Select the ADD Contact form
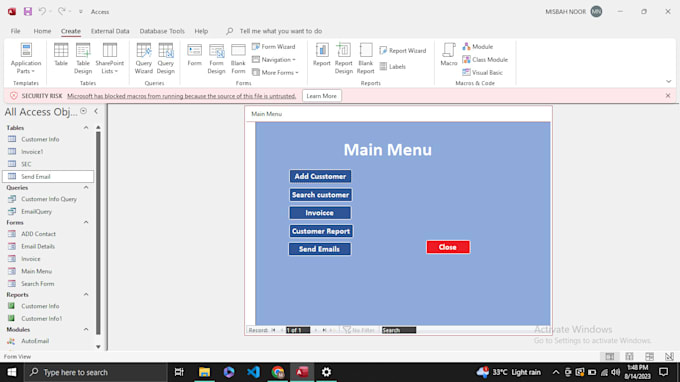The image size is (680, 382). pyautogui.click(x=48, y=234)
